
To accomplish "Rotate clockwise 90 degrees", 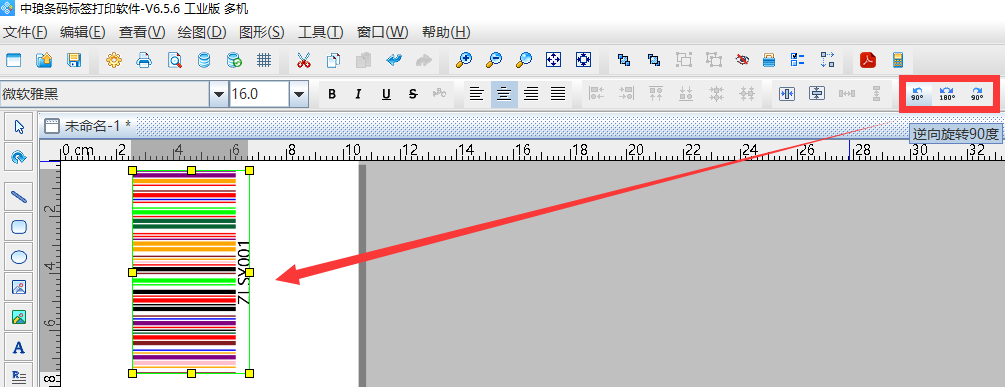I will [x=977, y=94].
